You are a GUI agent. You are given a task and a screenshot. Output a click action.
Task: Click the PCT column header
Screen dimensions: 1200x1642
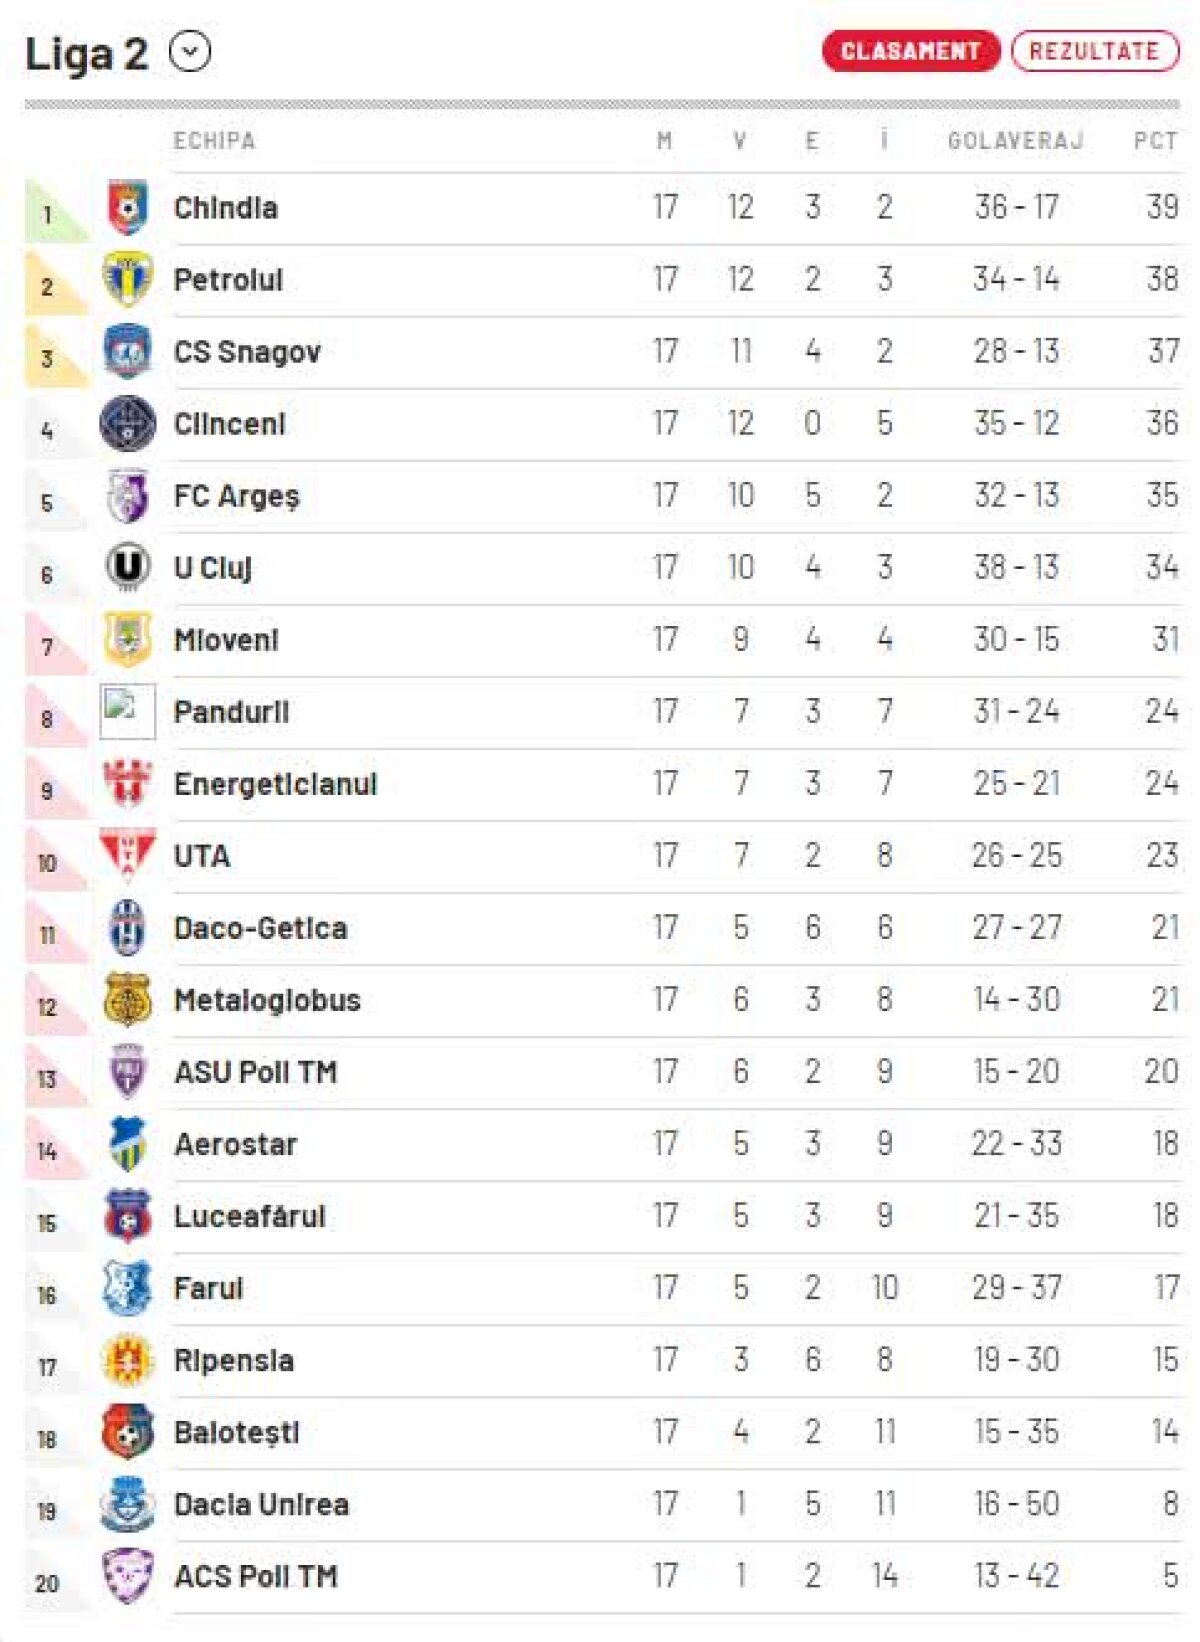[1155, 141]
